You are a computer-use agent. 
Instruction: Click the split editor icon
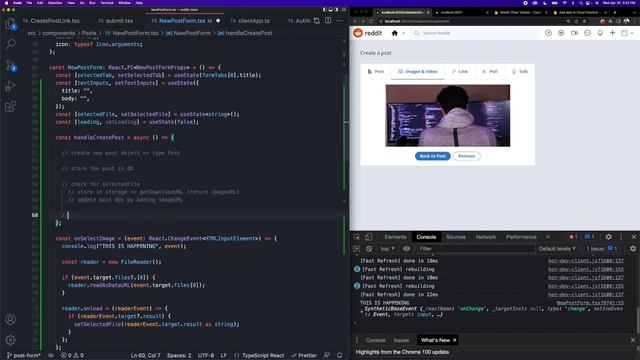[328, 20]
